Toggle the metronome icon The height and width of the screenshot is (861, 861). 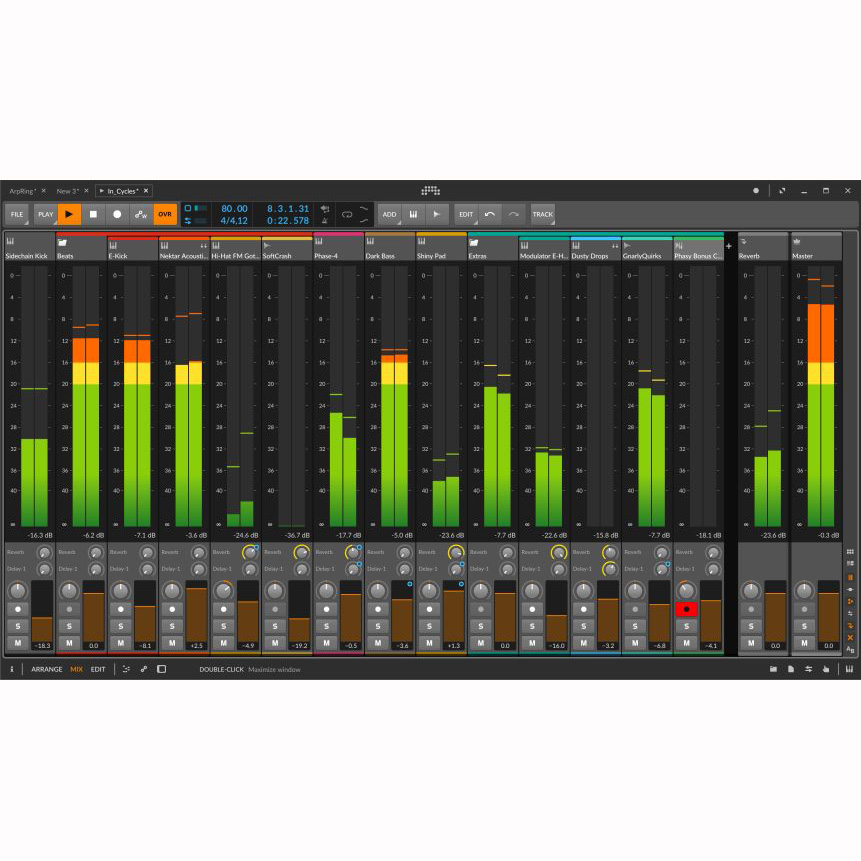tap(325, 221)
